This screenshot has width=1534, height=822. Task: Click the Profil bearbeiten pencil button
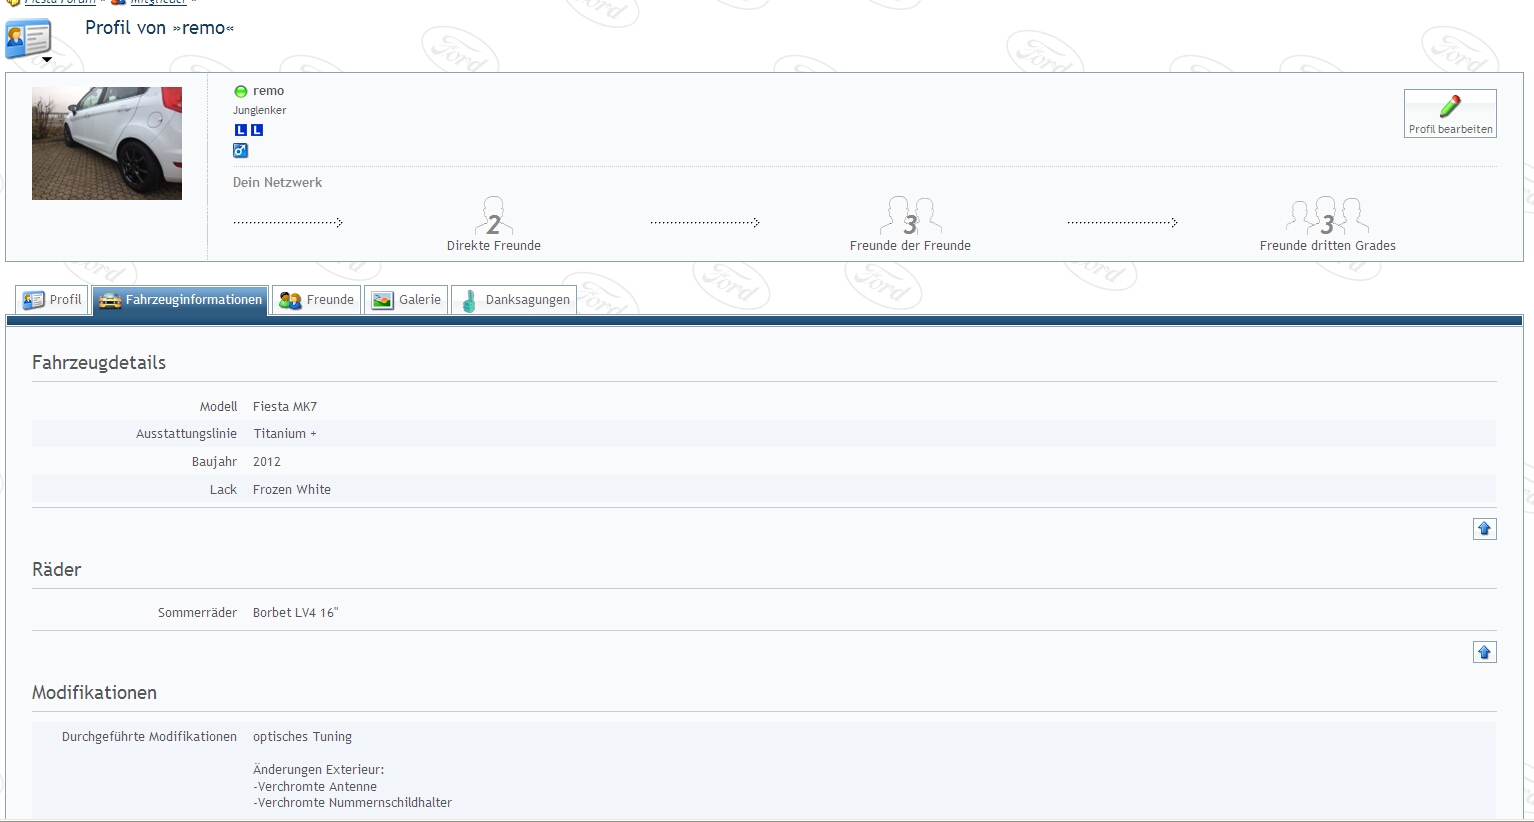(1449, 113)
